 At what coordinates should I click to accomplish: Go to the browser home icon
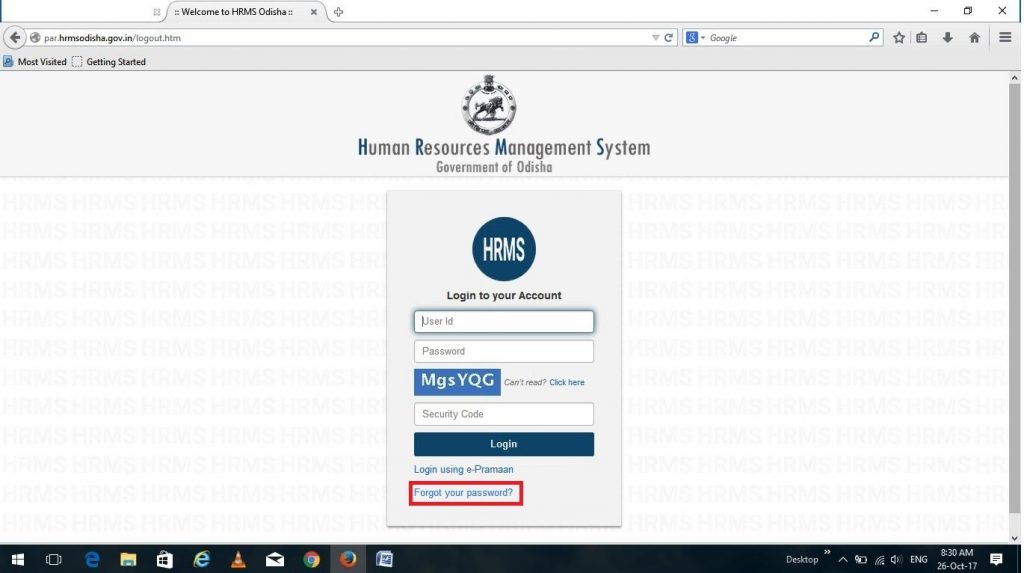pos(974,38)
